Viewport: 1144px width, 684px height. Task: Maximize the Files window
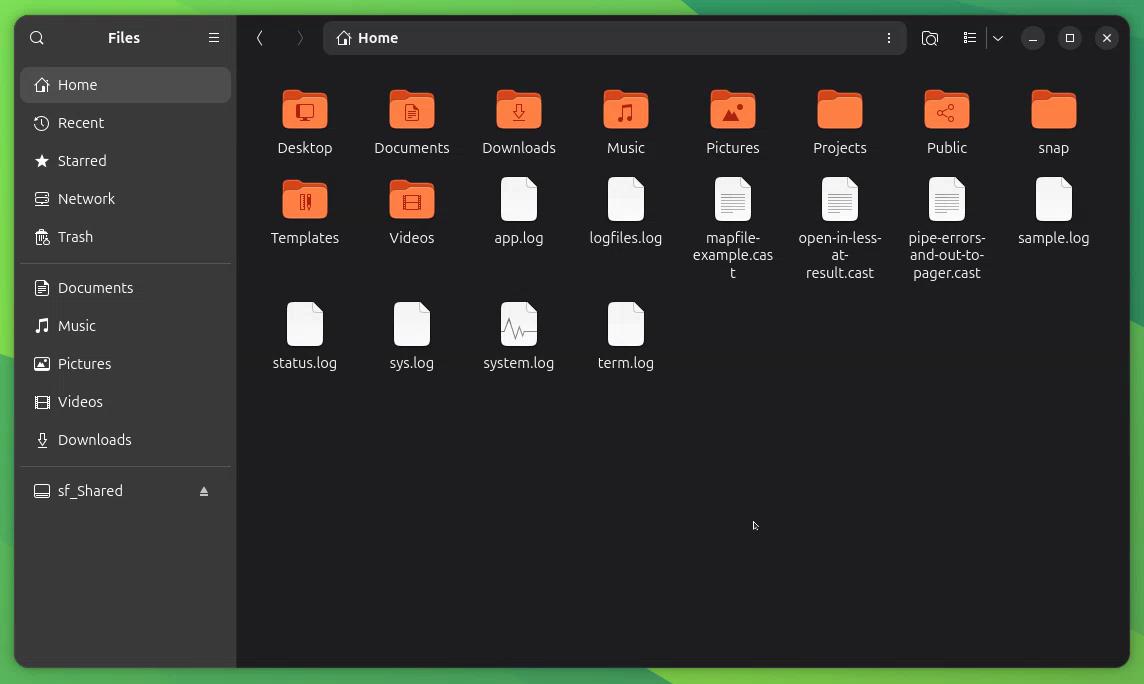[x=1070, y=38]
